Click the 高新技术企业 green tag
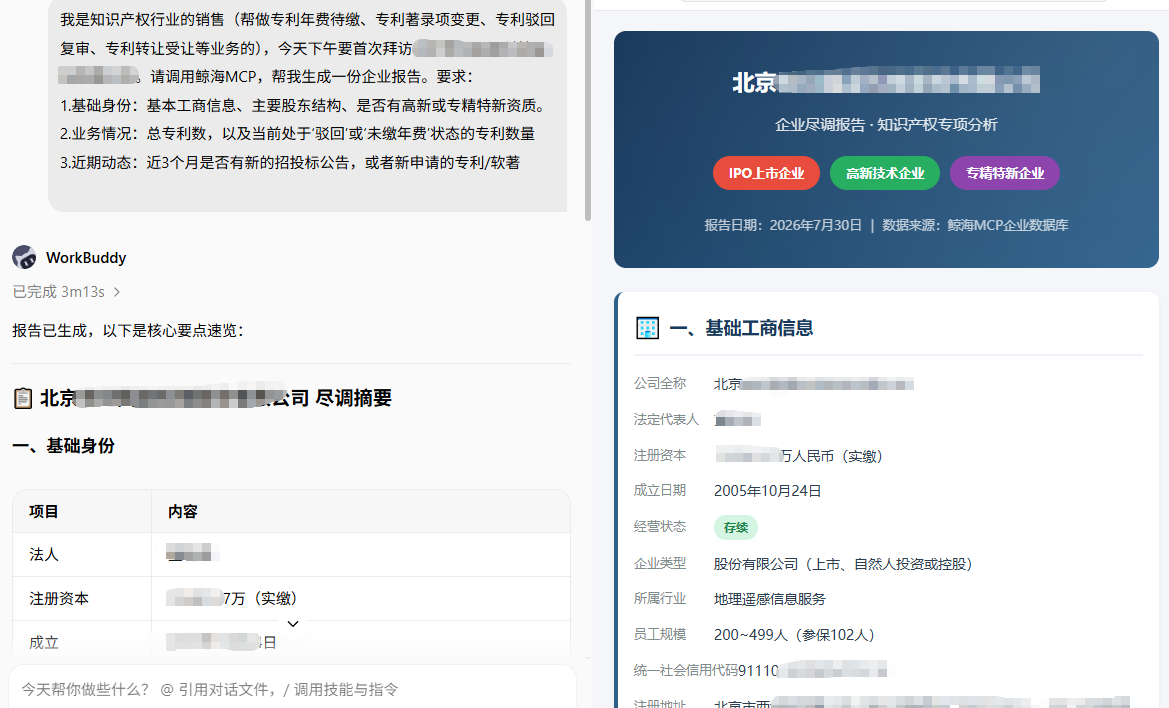 [x=885, y=173]
